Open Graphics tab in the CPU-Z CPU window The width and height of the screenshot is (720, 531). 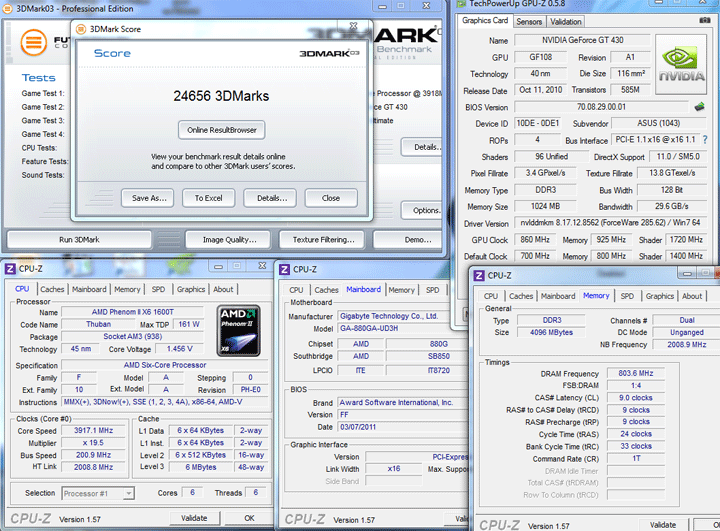click(191, 289)
